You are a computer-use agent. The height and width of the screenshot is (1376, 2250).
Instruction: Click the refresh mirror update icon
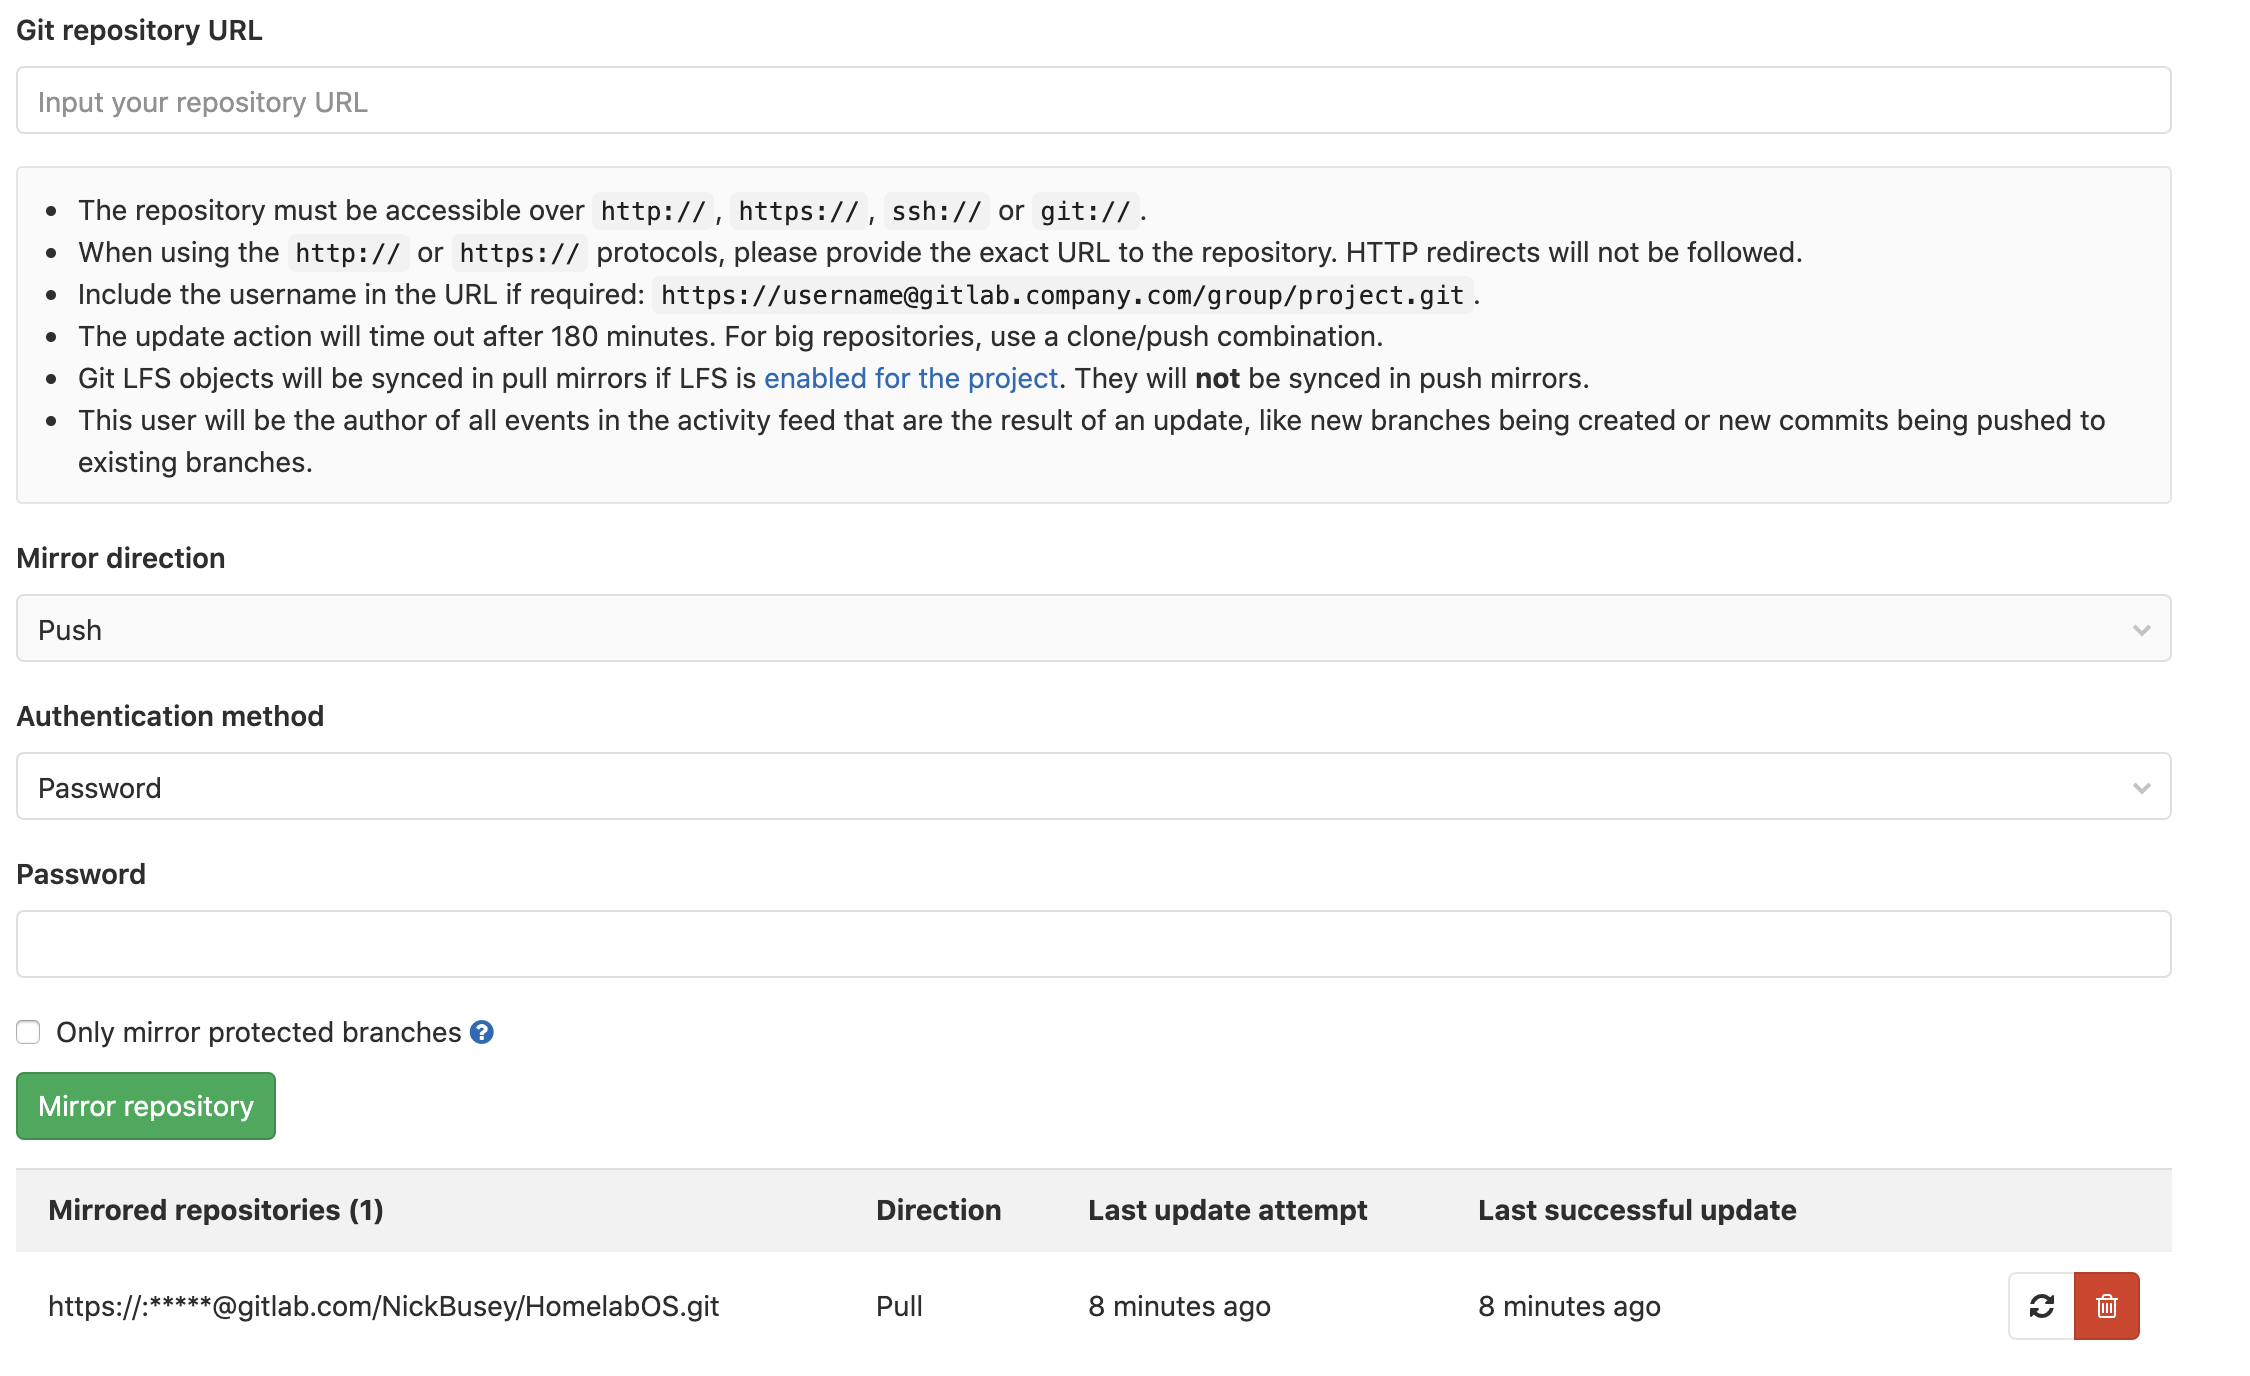coord(2041,1305)
